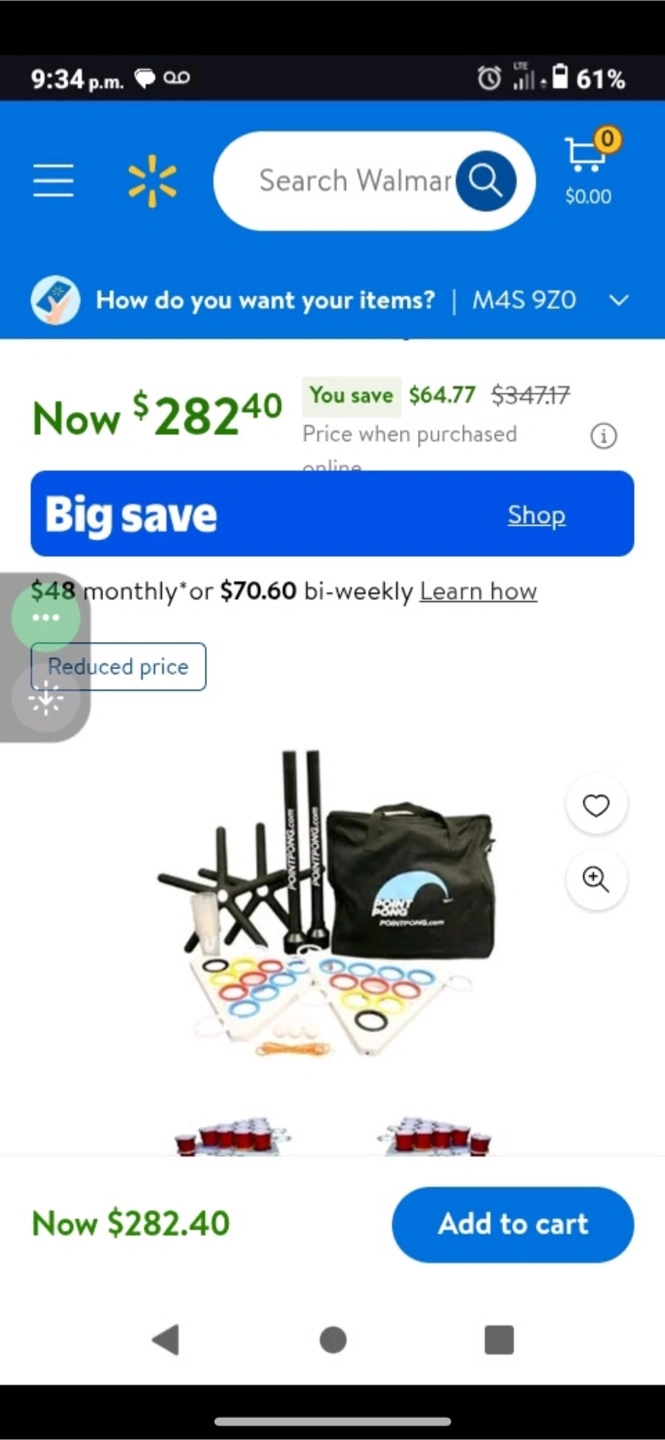Screen dimensions: 665x1440
Task: Tap the Android back navigation triangle
Action: [x=166, y=1339]
